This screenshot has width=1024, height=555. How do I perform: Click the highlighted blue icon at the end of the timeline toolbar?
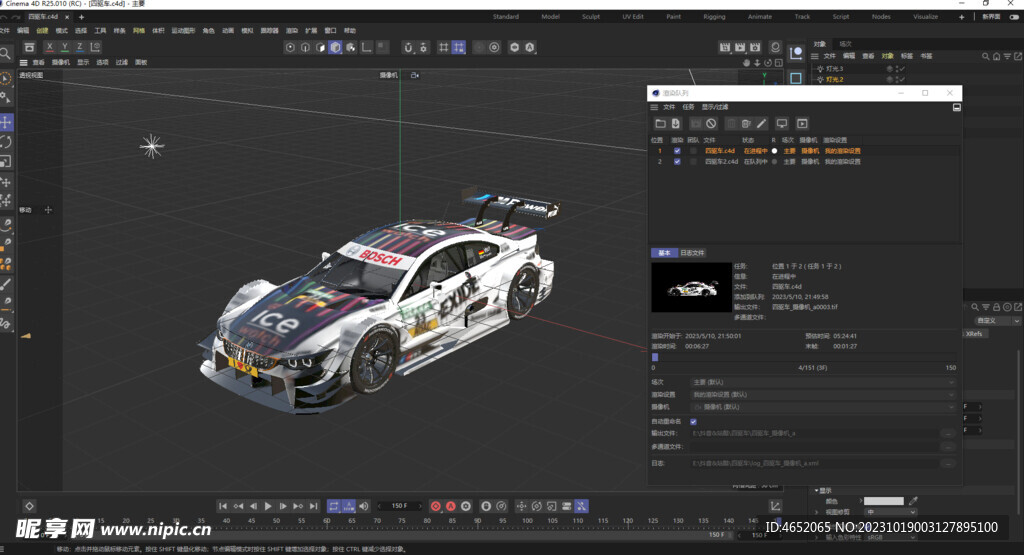click(581, 506)
